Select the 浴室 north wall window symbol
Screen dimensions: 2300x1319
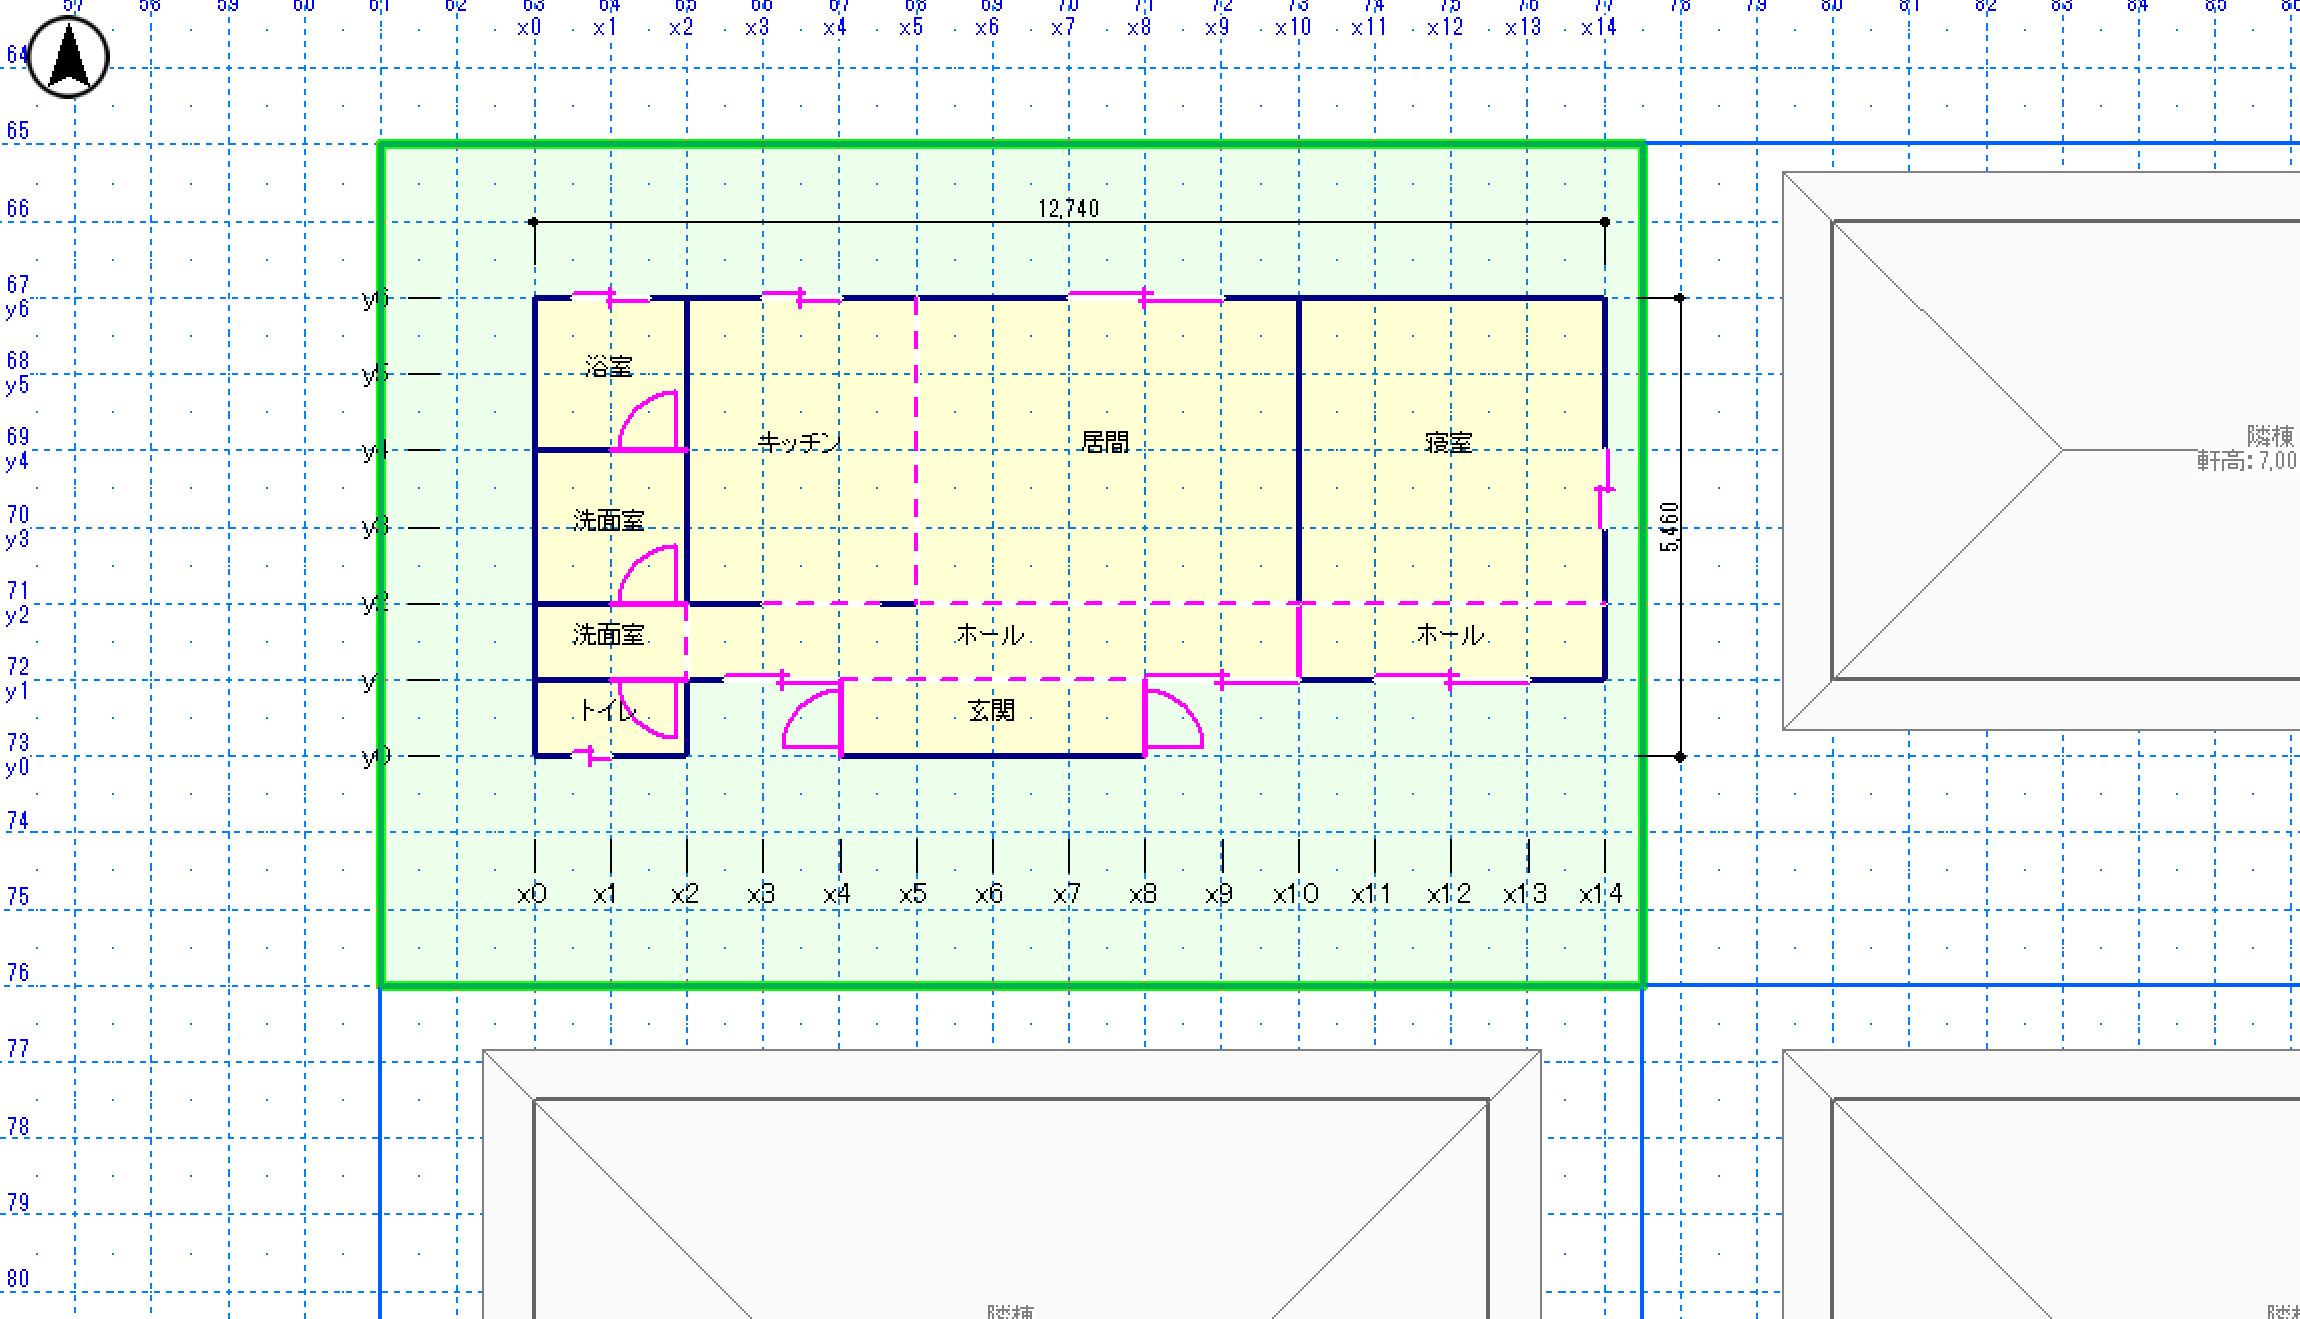610,297
